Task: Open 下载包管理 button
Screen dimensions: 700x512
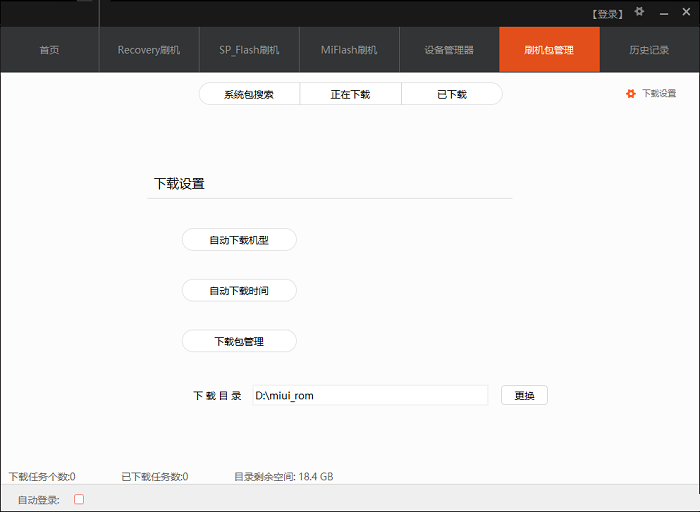Action: [239, 341]
